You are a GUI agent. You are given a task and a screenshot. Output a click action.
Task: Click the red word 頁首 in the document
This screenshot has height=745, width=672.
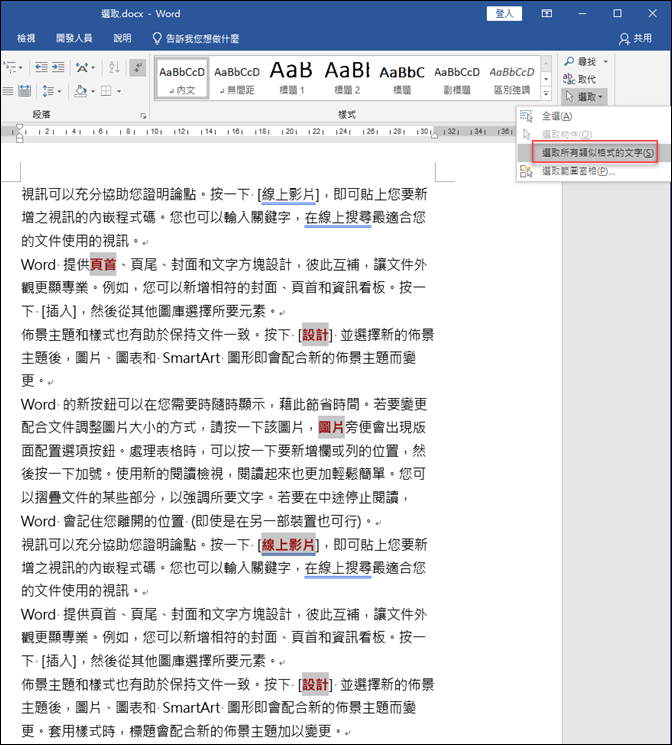tap(103, 265)
